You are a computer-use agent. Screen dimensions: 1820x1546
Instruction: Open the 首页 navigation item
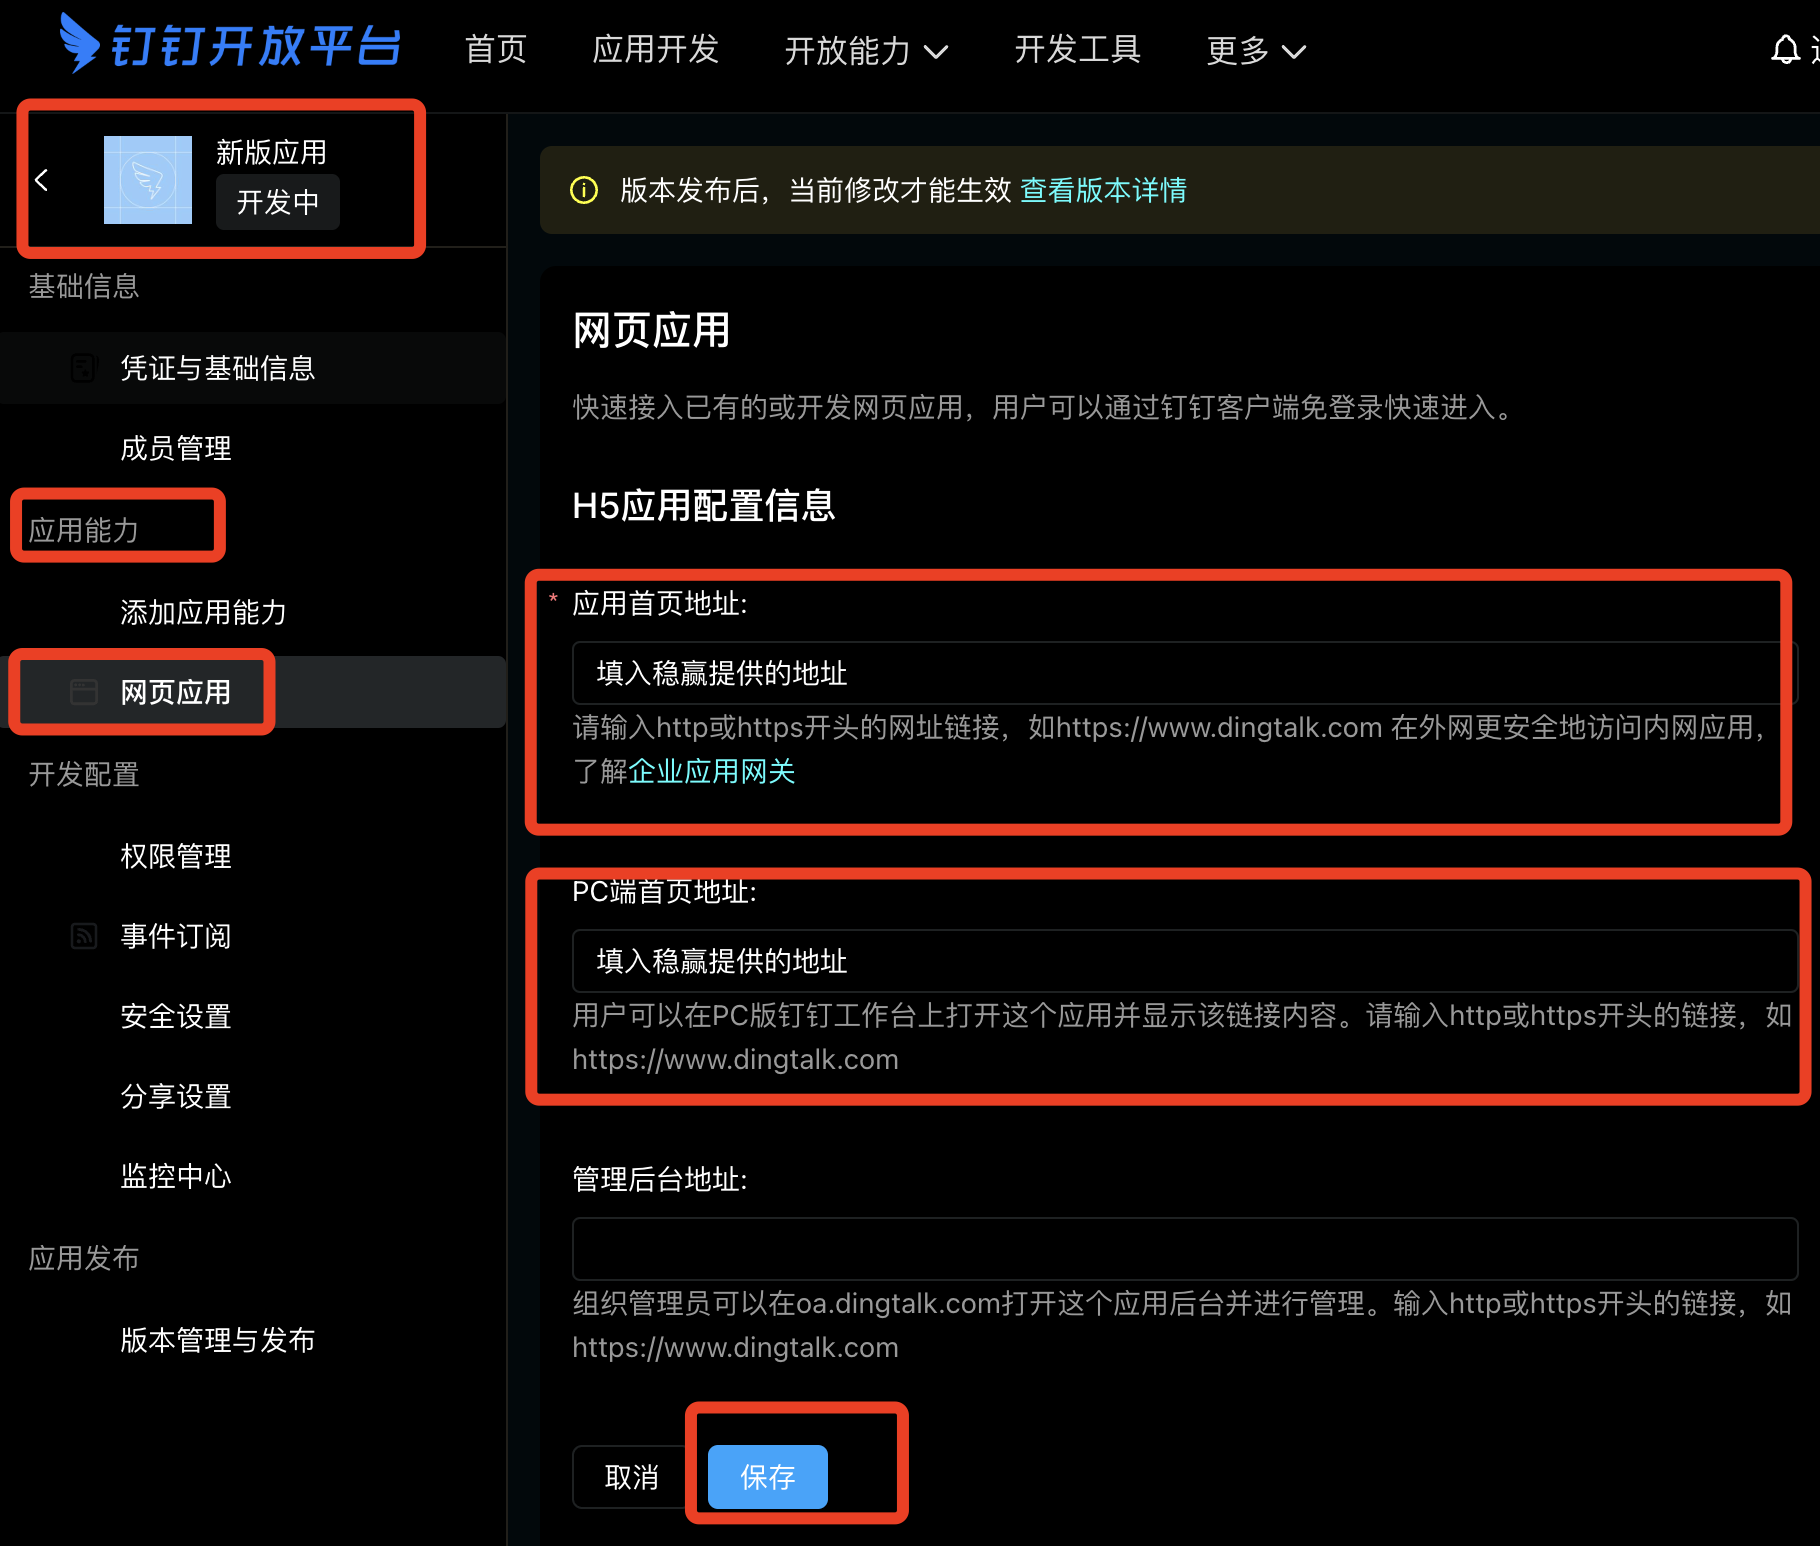pos(496,49)
